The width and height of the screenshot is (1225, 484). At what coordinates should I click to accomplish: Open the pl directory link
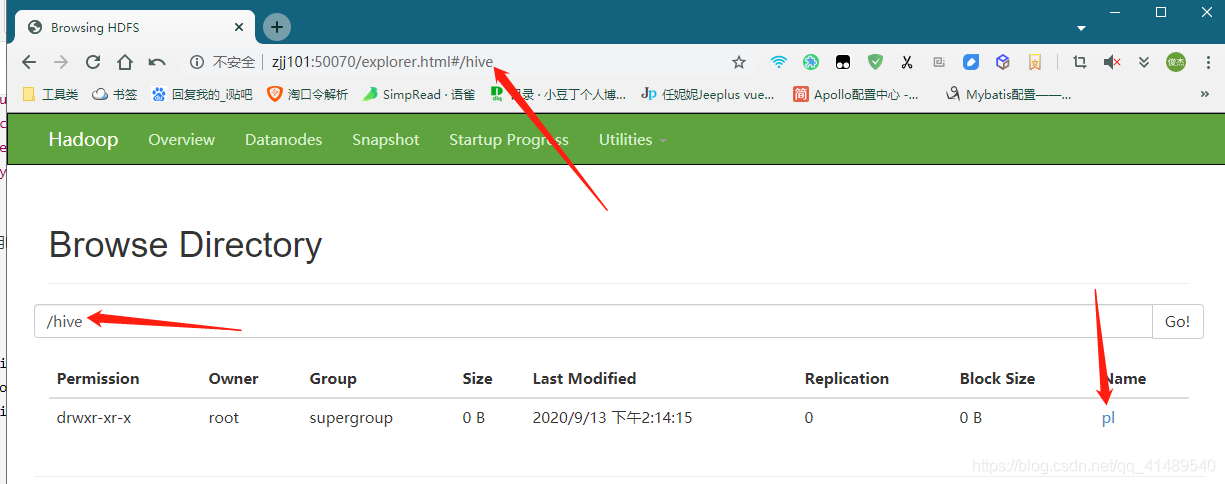1108,418
